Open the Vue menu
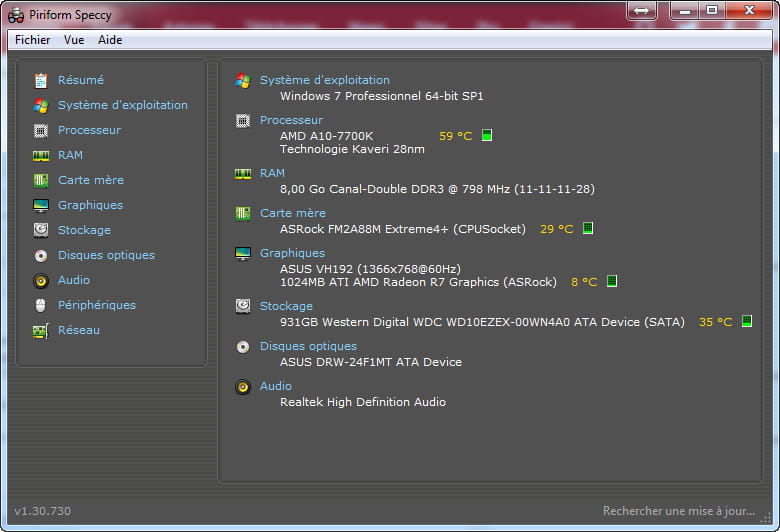780x532 pixels. [74, 40]
